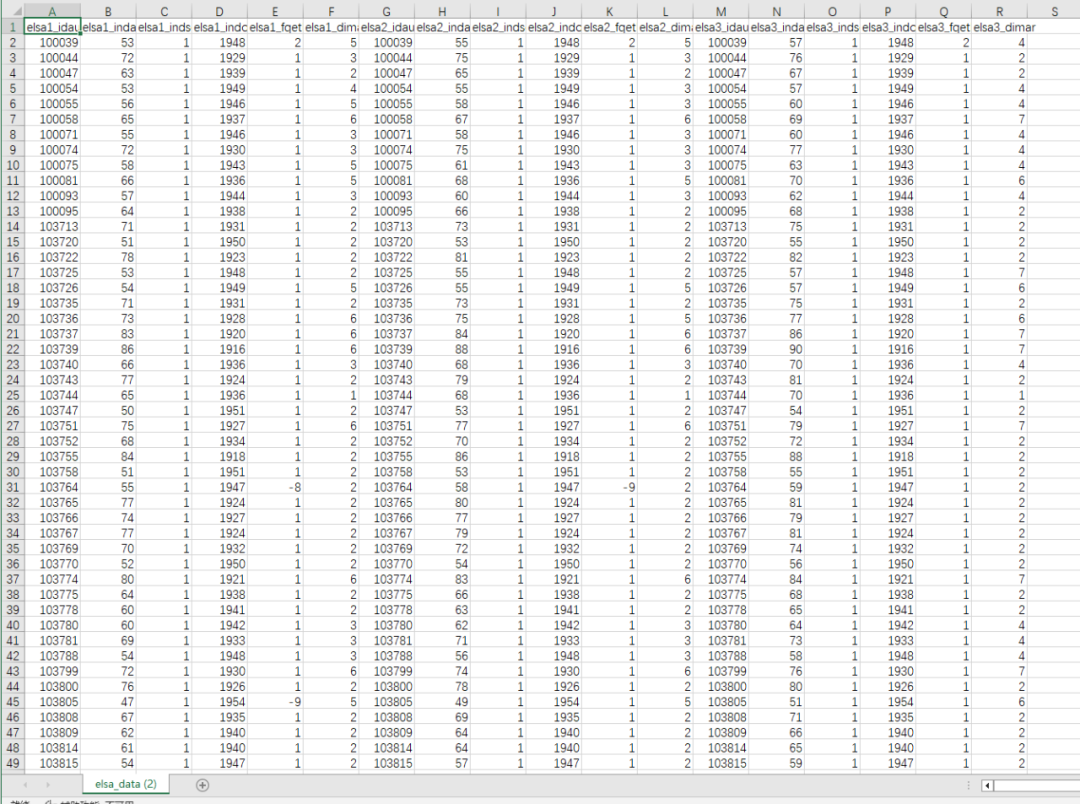Open the elsa_data (2) sheet tab
The width and height of the screenshot is (1080, 804).
[126, 784]
